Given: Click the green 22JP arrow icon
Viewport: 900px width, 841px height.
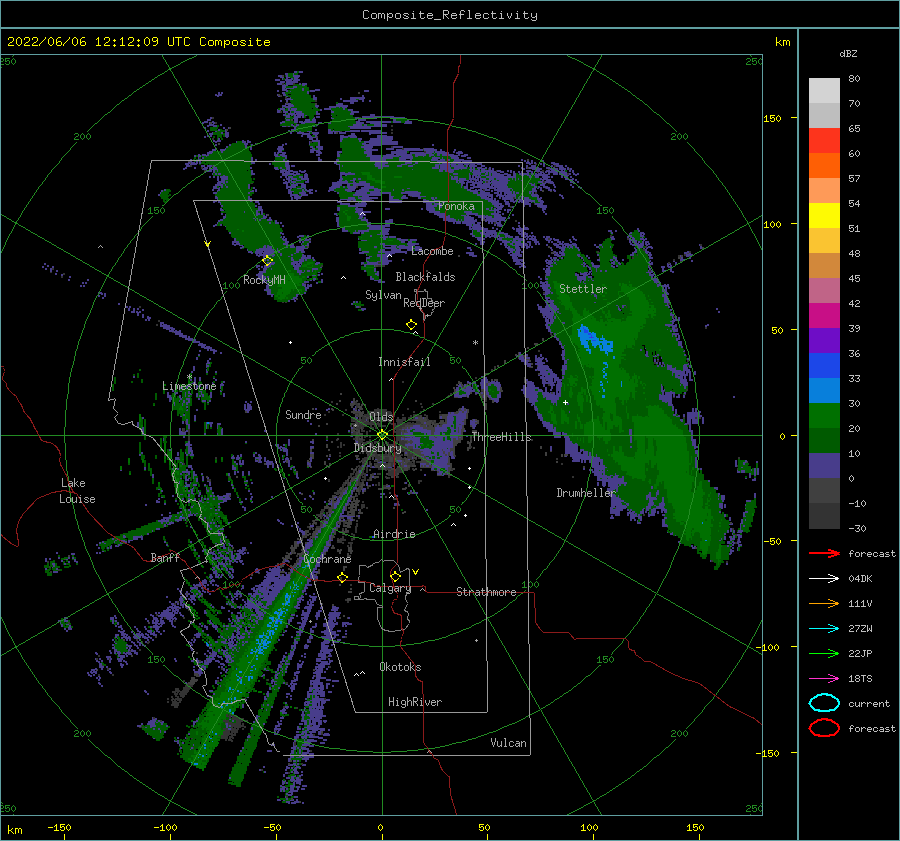Looking at the screenshot, I should coord(824,653).
